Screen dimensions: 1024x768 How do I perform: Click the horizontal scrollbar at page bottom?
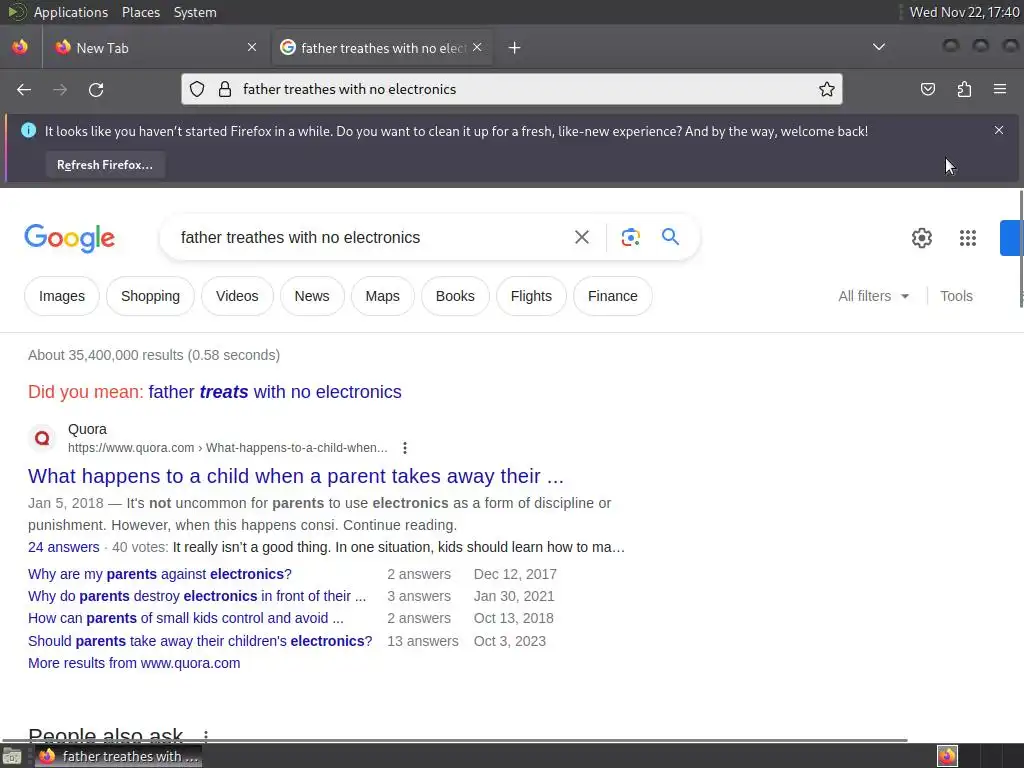[x=454, y=740]
